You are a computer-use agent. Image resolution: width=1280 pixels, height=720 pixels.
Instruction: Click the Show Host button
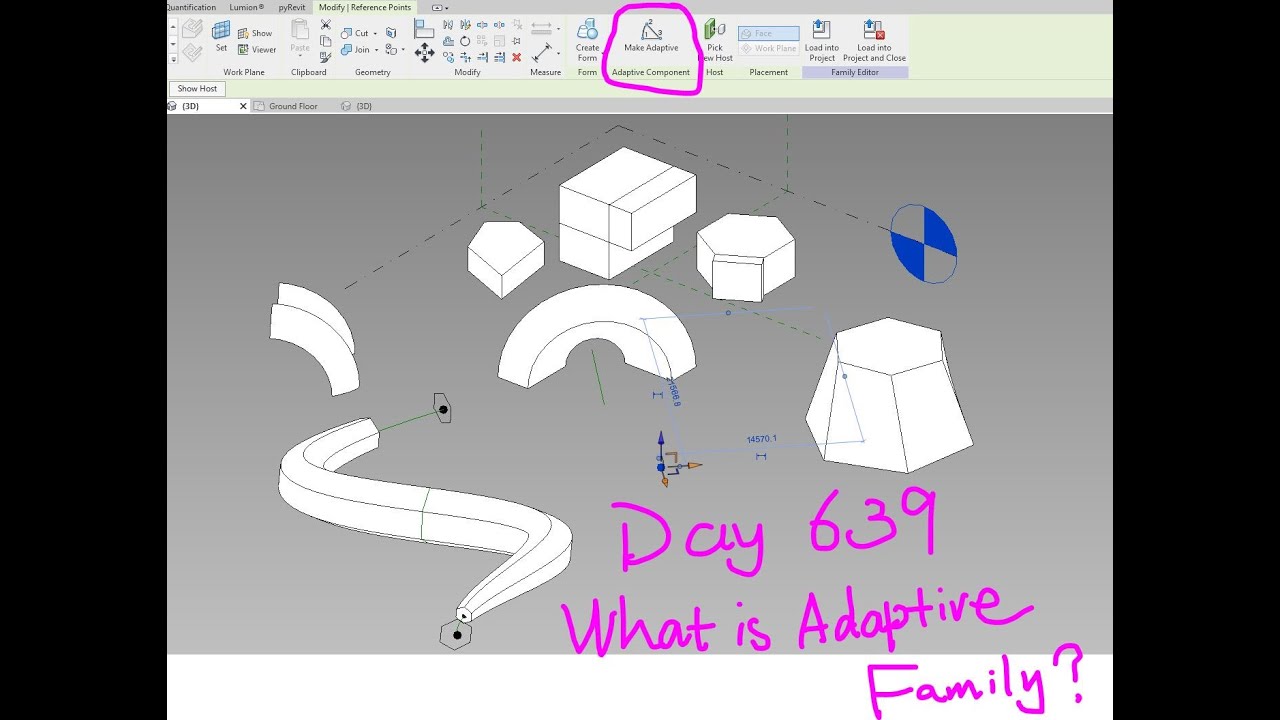tap(197, 89)
